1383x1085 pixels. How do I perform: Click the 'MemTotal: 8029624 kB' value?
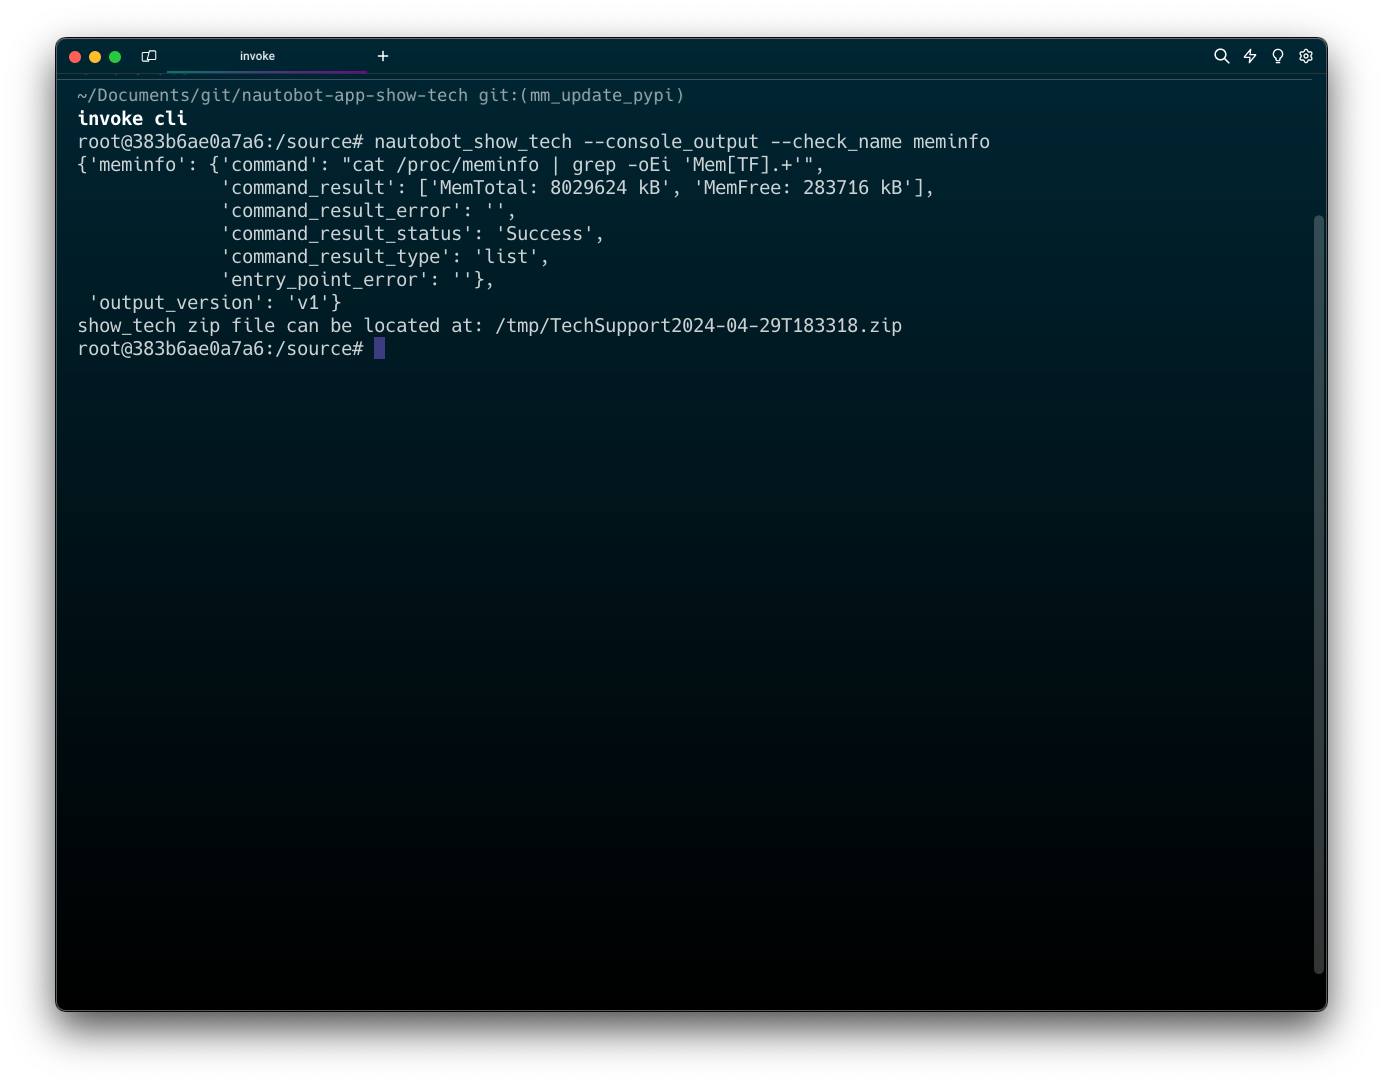[x=549, y=188]
